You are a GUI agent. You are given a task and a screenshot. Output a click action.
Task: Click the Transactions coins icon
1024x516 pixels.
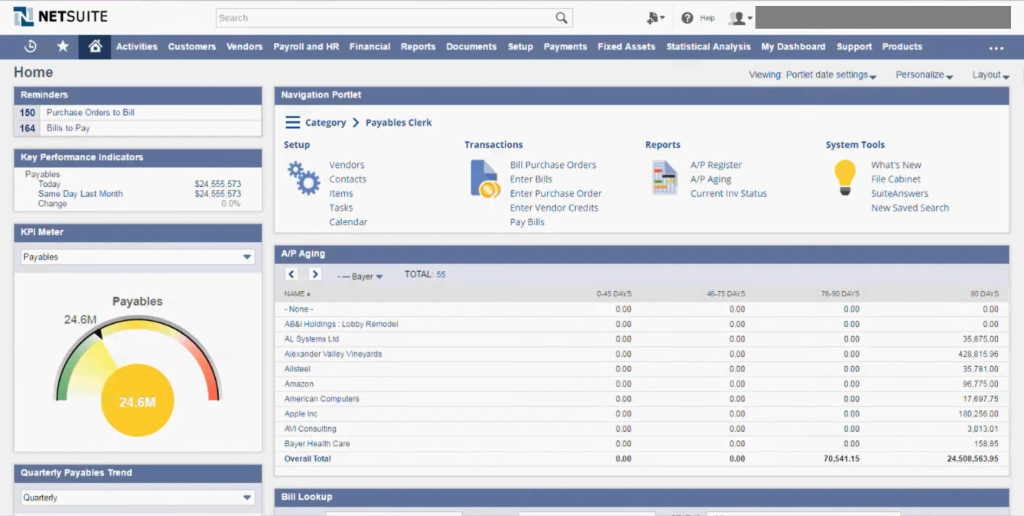(484, 178)
